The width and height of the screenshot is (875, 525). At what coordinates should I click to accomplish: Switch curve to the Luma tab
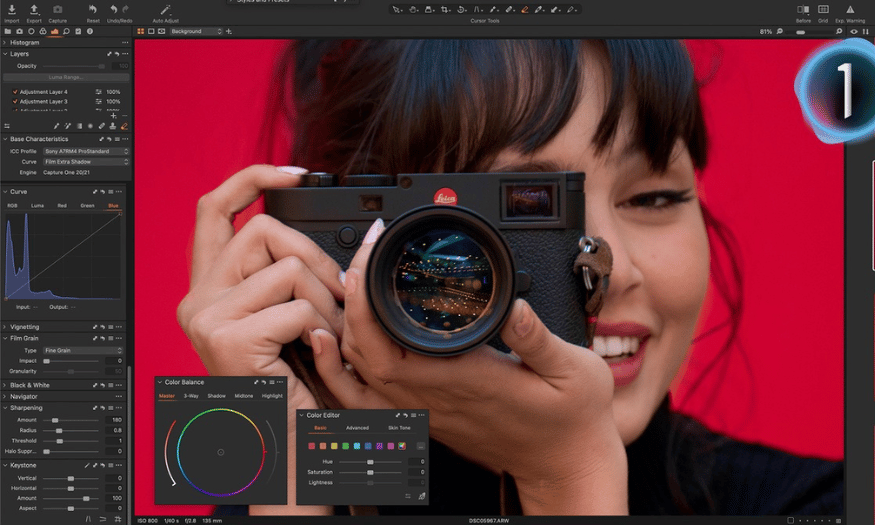point(37,205)
